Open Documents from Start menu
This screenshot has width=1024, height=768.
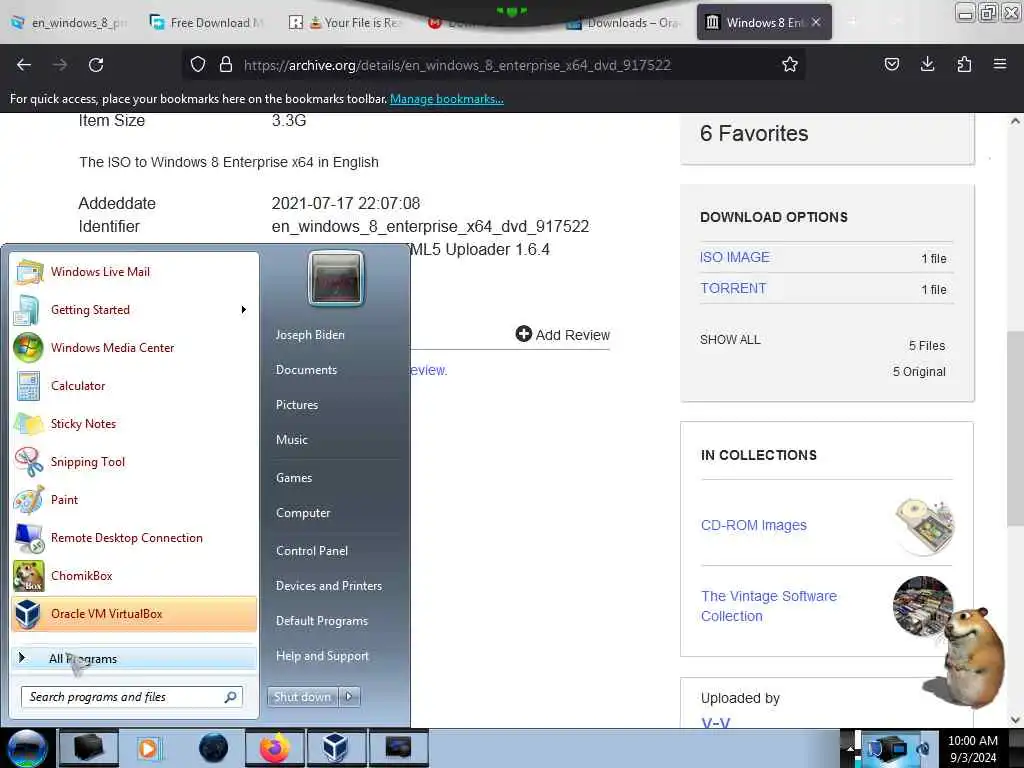[306, 370]
